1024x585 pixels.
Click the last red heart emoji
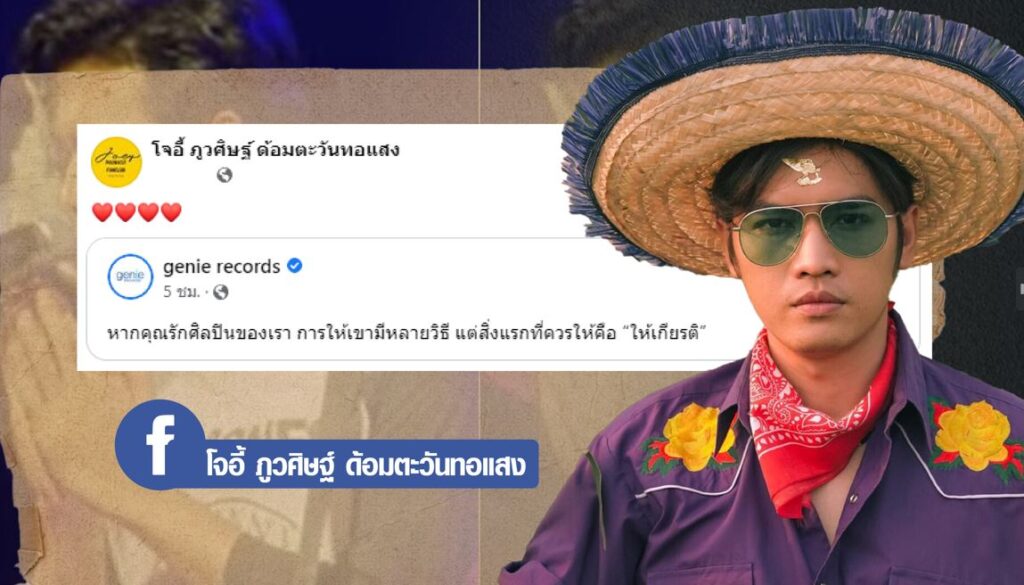171,212
